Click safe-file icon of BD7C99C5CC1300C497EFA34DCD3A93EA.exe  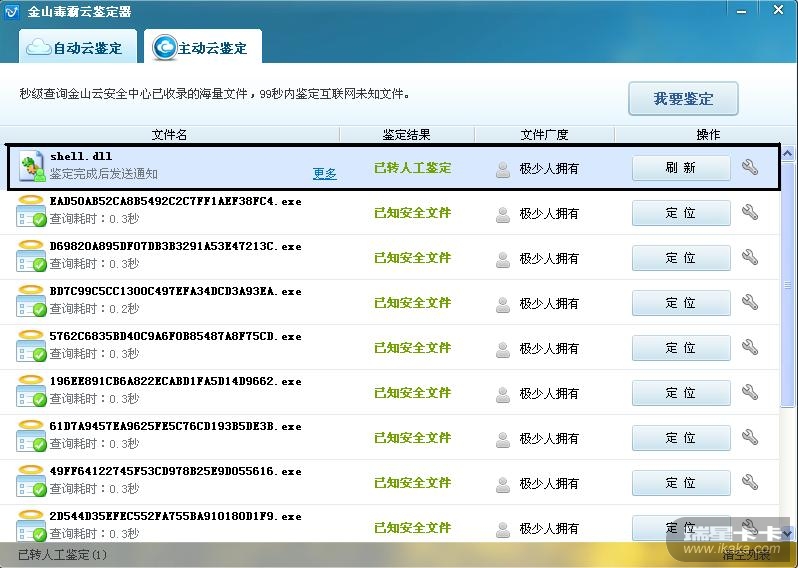pyautogui.click(x=31, y=301)
